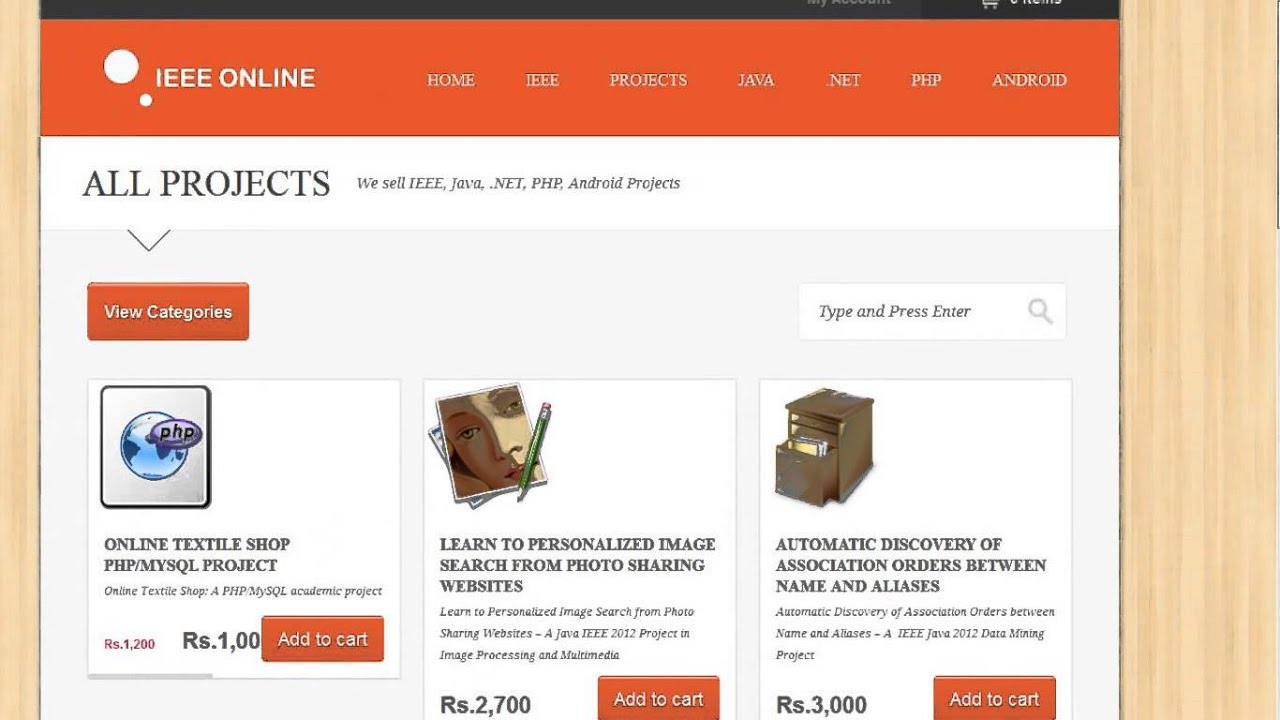Select the JAVA menu item
Image resolution: width=1280 pixels, height=720 pixels.
[756, 80]
